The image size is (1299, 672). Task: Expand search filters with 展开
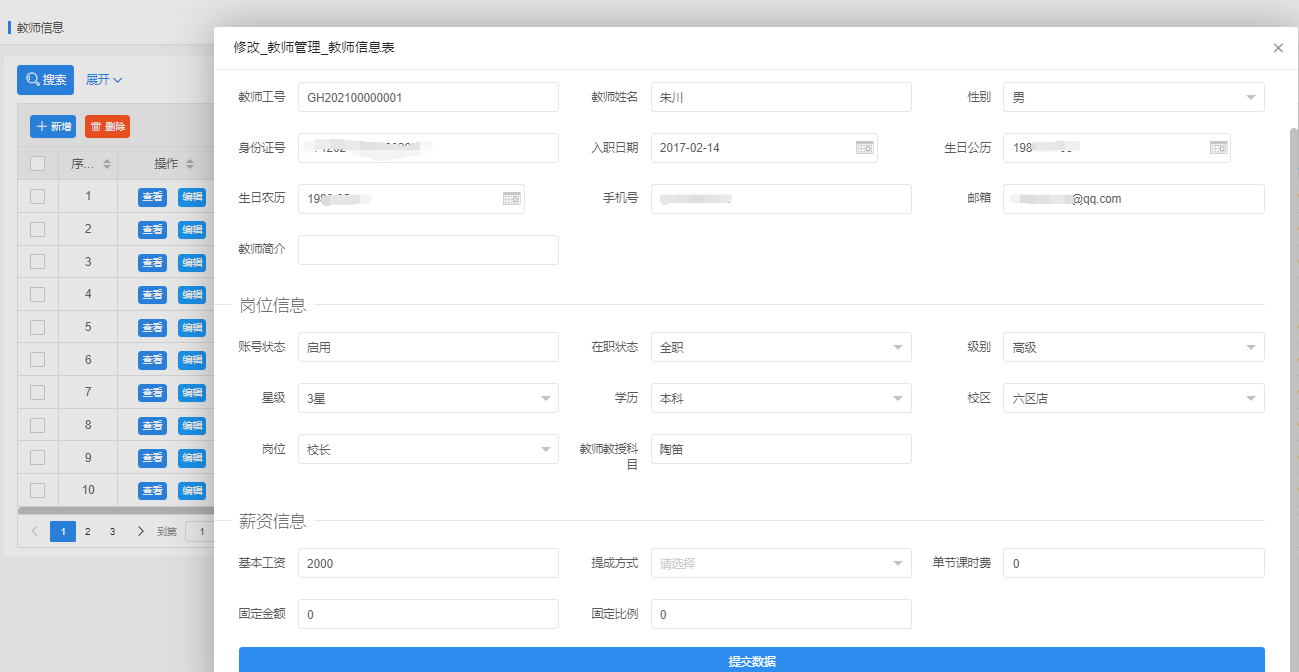click(104, 80)
